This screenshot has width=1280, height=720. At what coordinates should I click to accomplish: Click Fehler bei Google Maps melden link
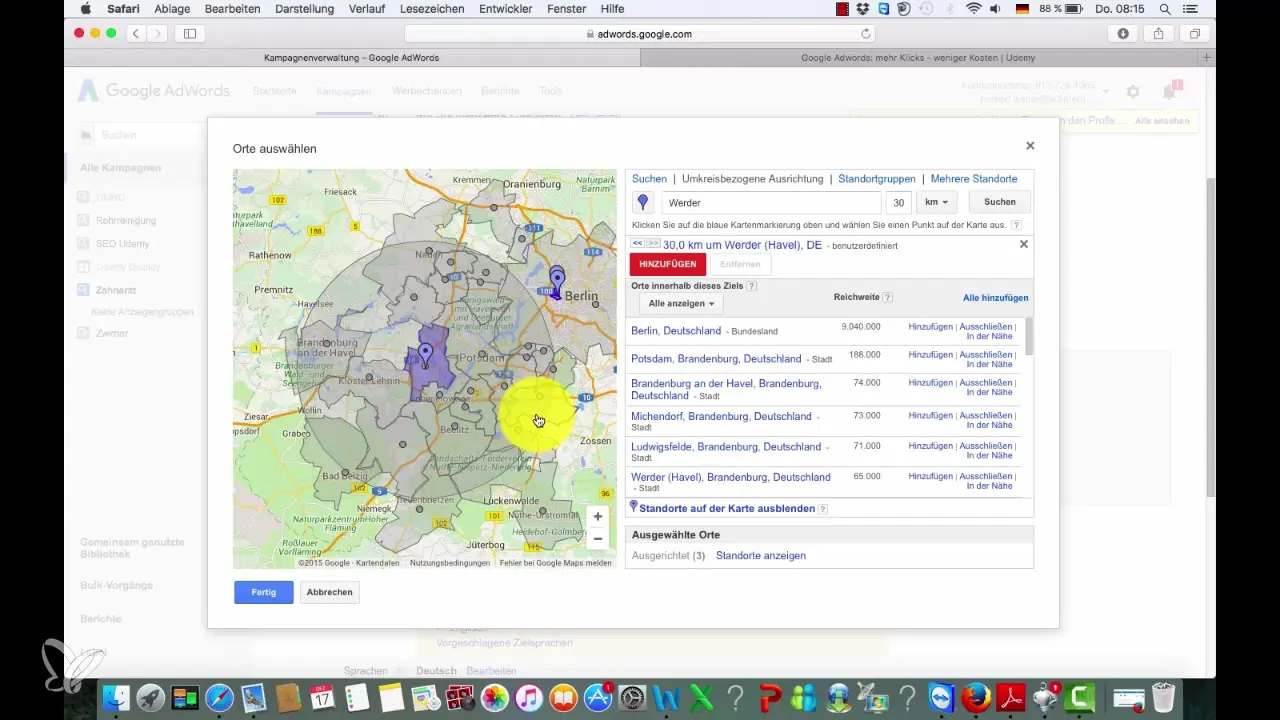(555, 563)
